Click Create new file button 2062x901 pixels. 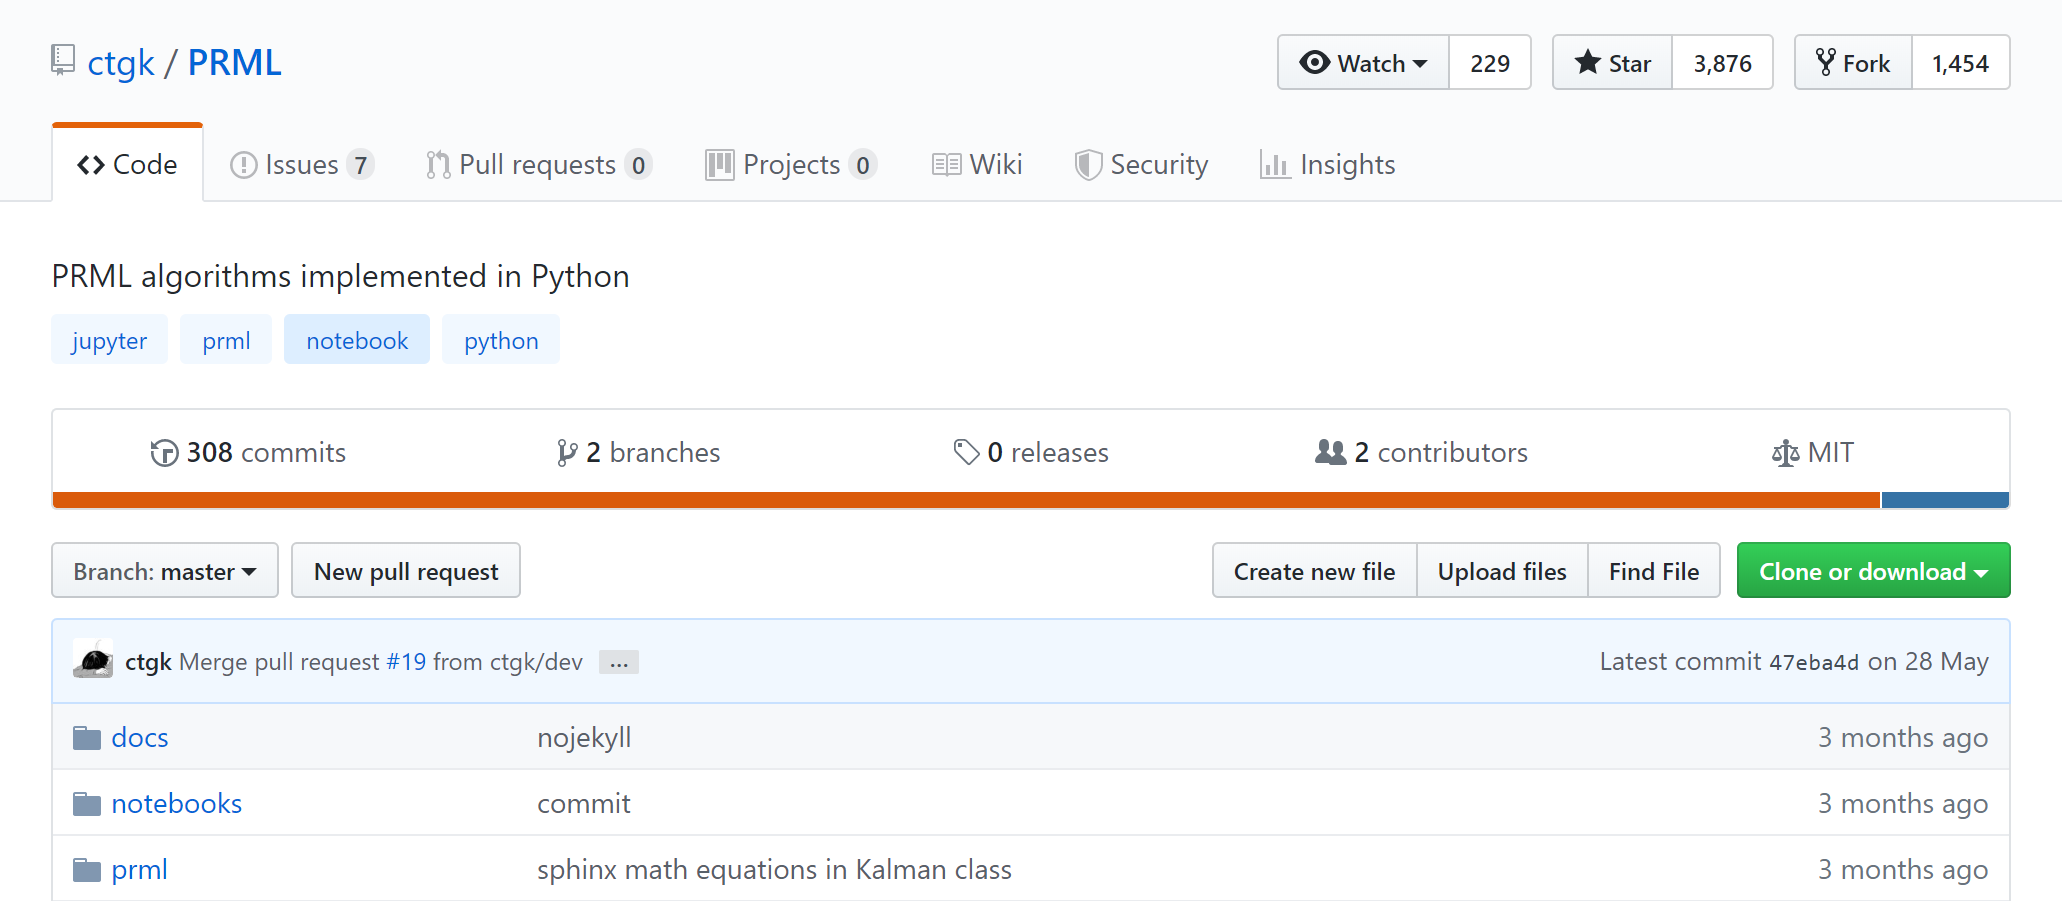click(x=1314, y=571)
